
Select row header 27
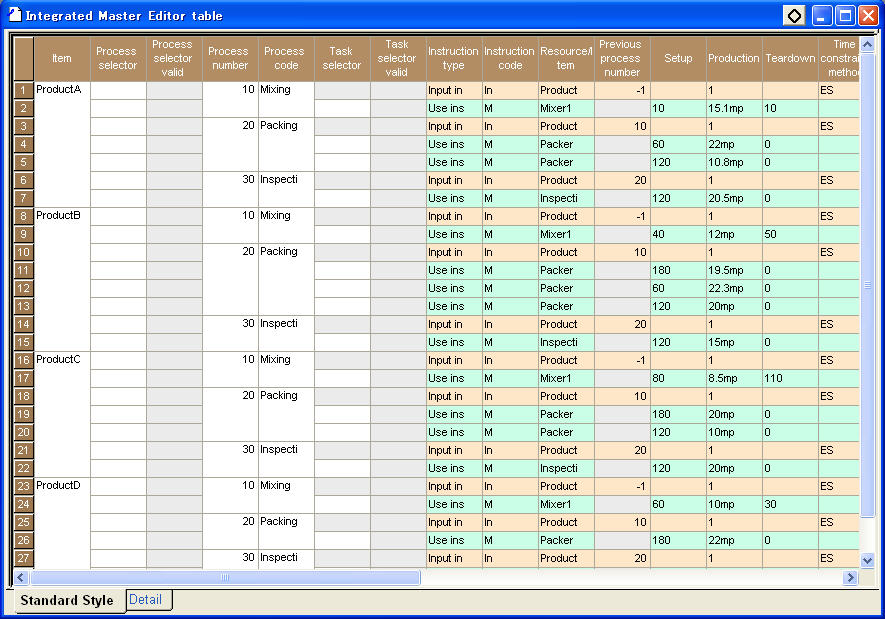(23, 558)
